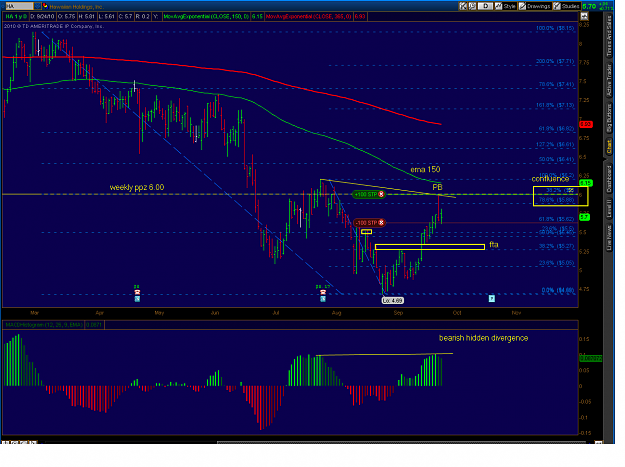Click the 'PB' annotation near the trendline
The height and width of the screenshot is (467, 625).
(x=437, y=187)
